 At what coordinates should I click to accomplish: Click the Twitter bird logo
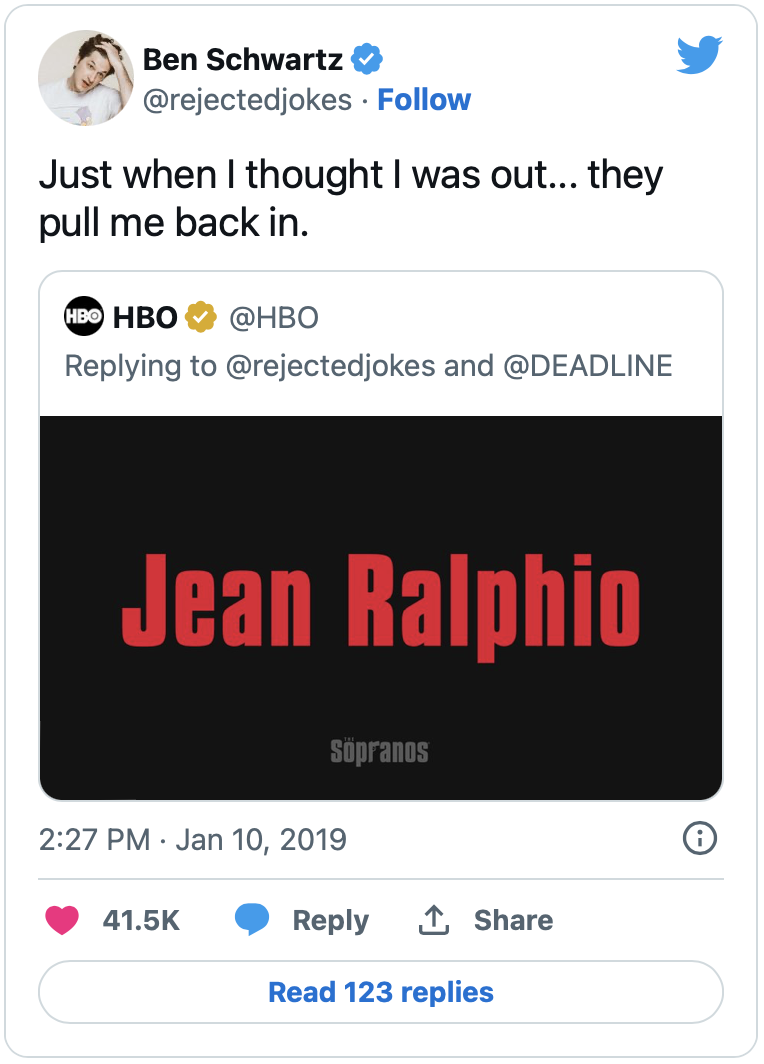700,55
